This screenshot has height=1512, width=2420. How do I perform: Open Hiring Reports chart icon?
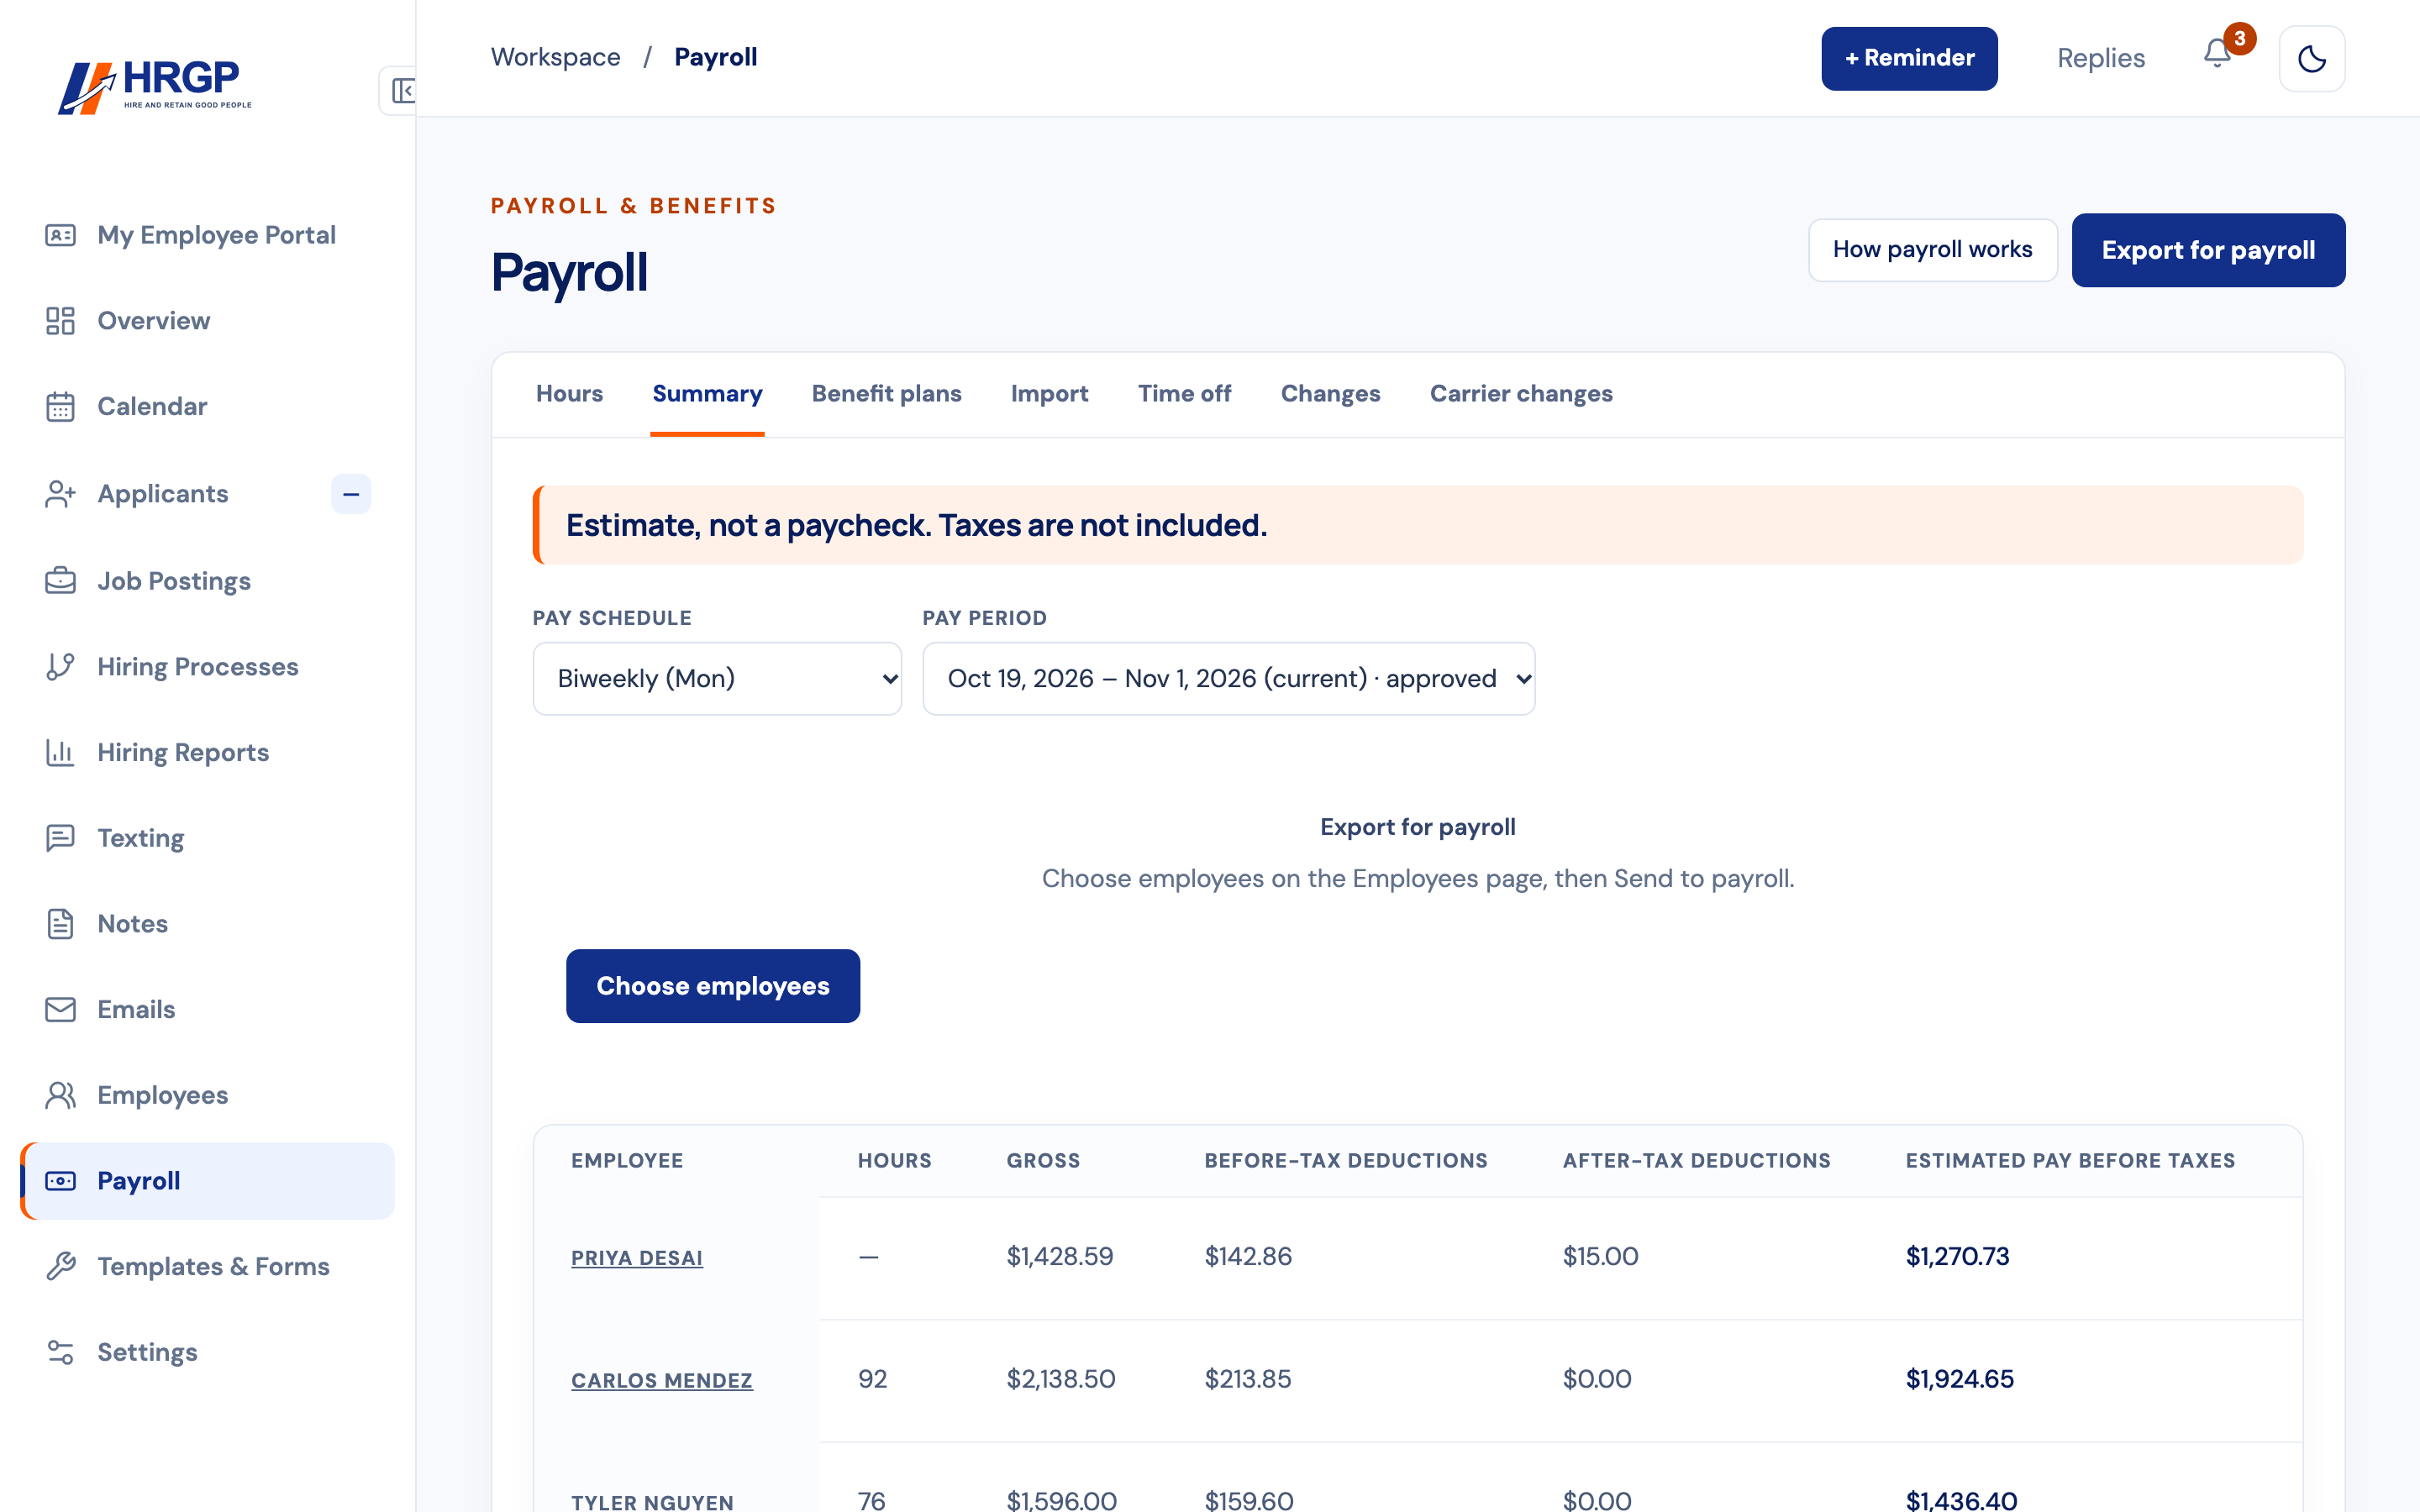pyautogui.click(x=60, y=753)
